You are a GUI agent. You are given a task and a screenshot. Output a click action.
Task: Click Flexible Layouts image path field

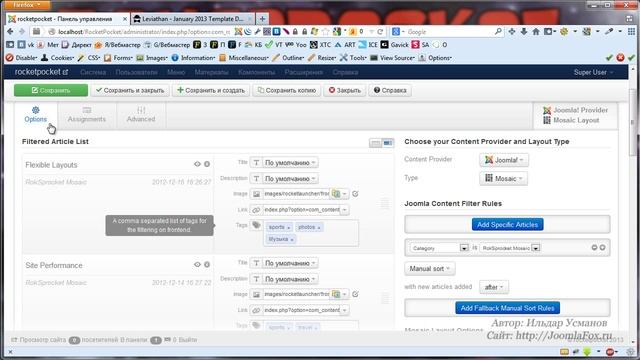pyautogui.click(x=296, y=194)
